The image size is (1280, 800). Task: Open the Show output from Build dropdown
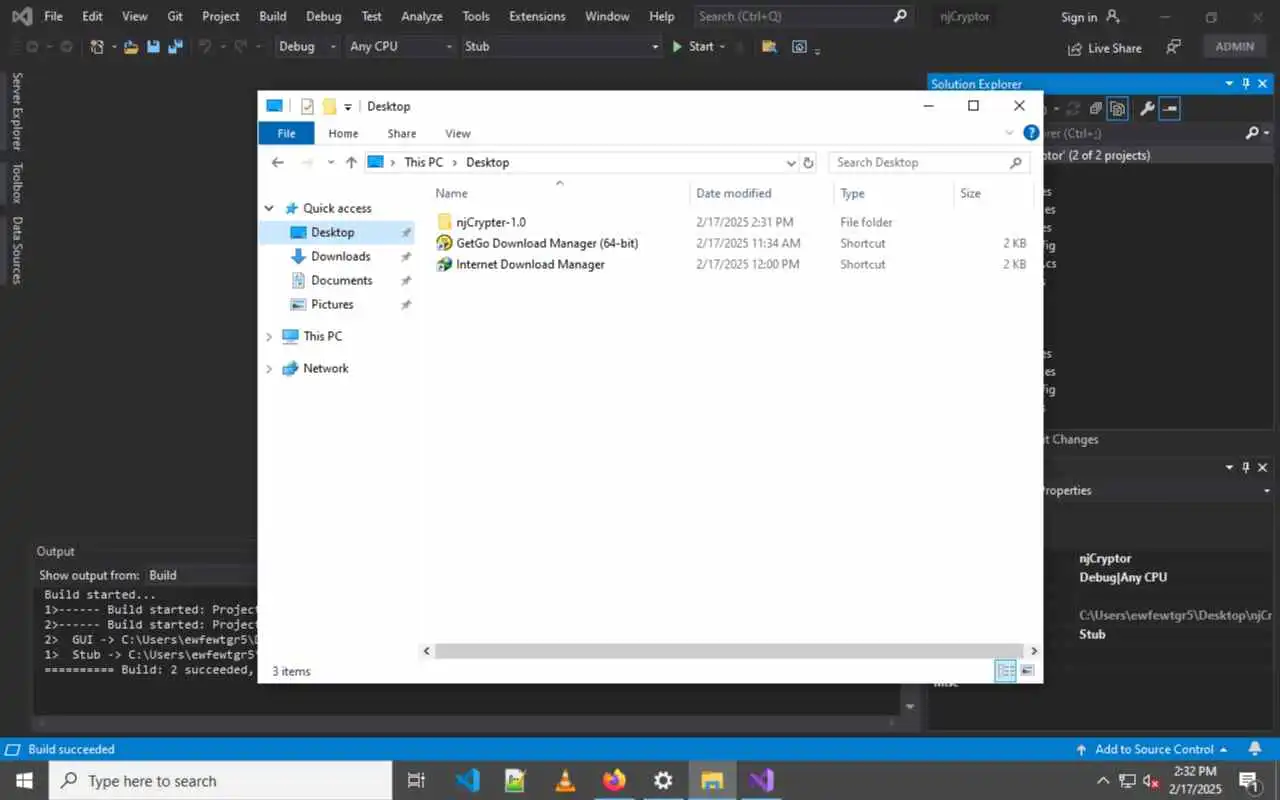(201, 575)
